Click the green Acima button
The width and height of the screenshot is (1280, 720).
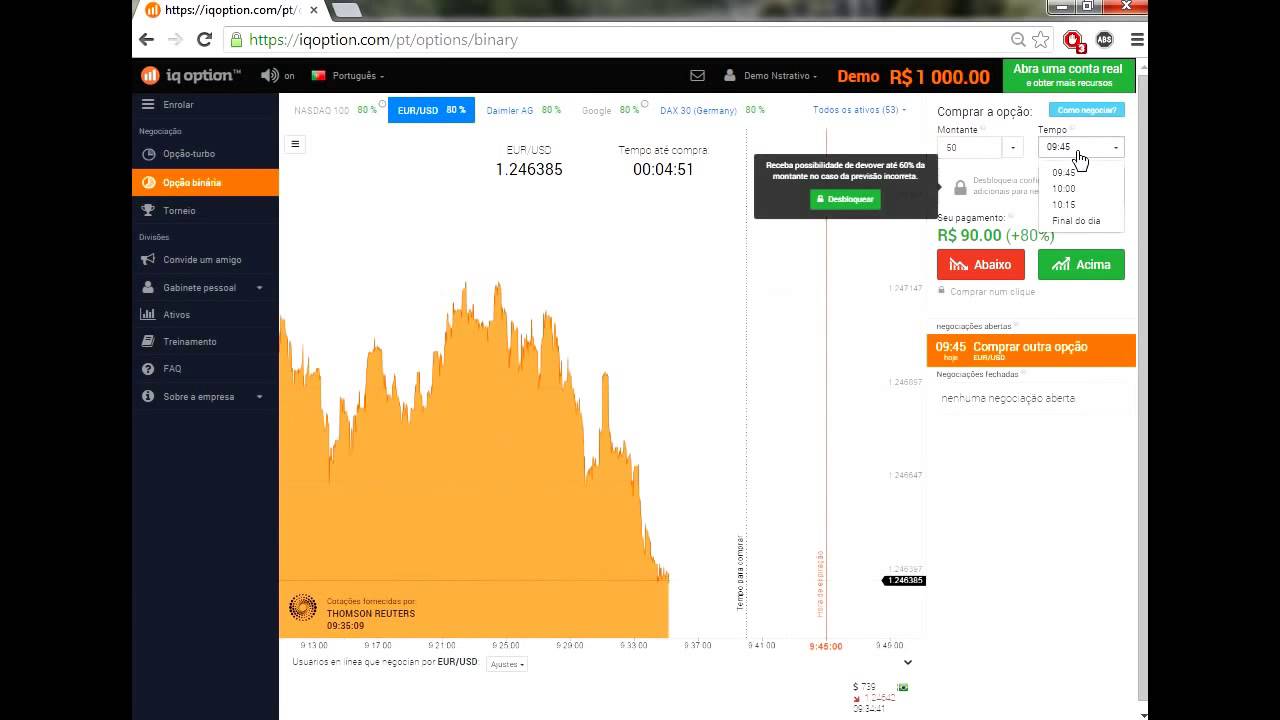1081,264
